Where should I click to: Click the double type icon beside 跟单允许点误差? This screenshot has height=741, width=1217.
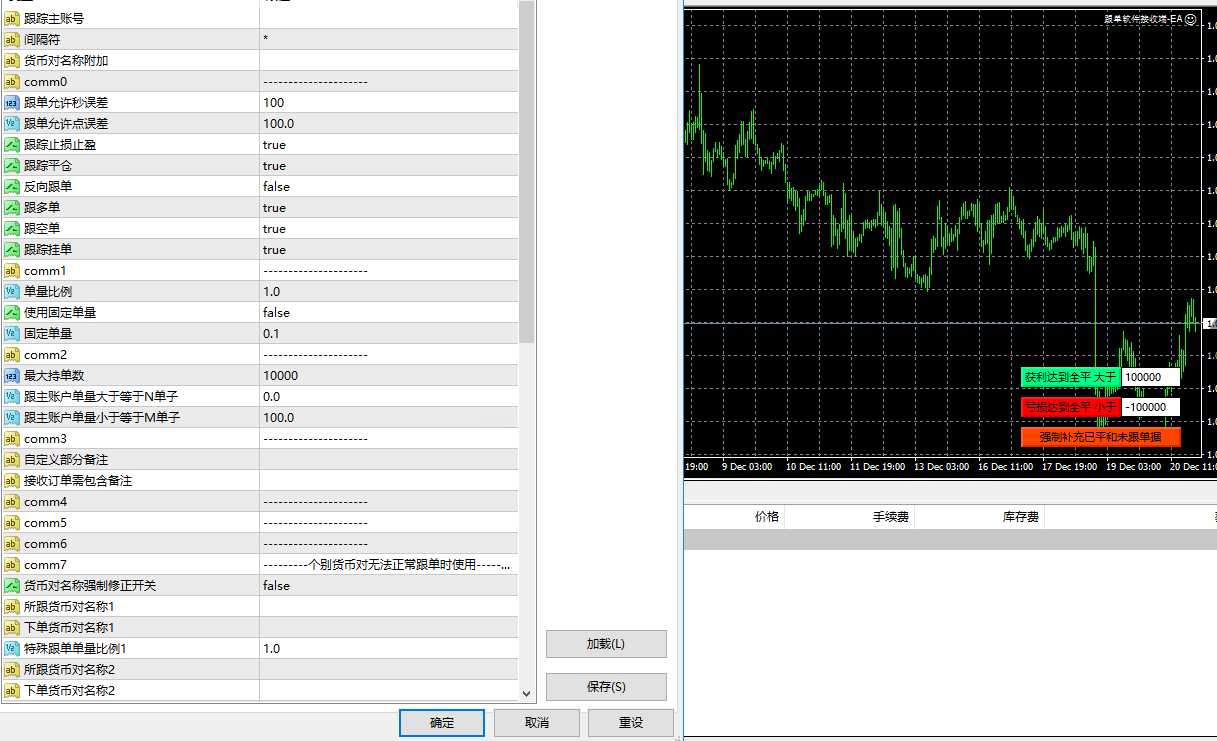pyautogui.click(x=12, y=123)
